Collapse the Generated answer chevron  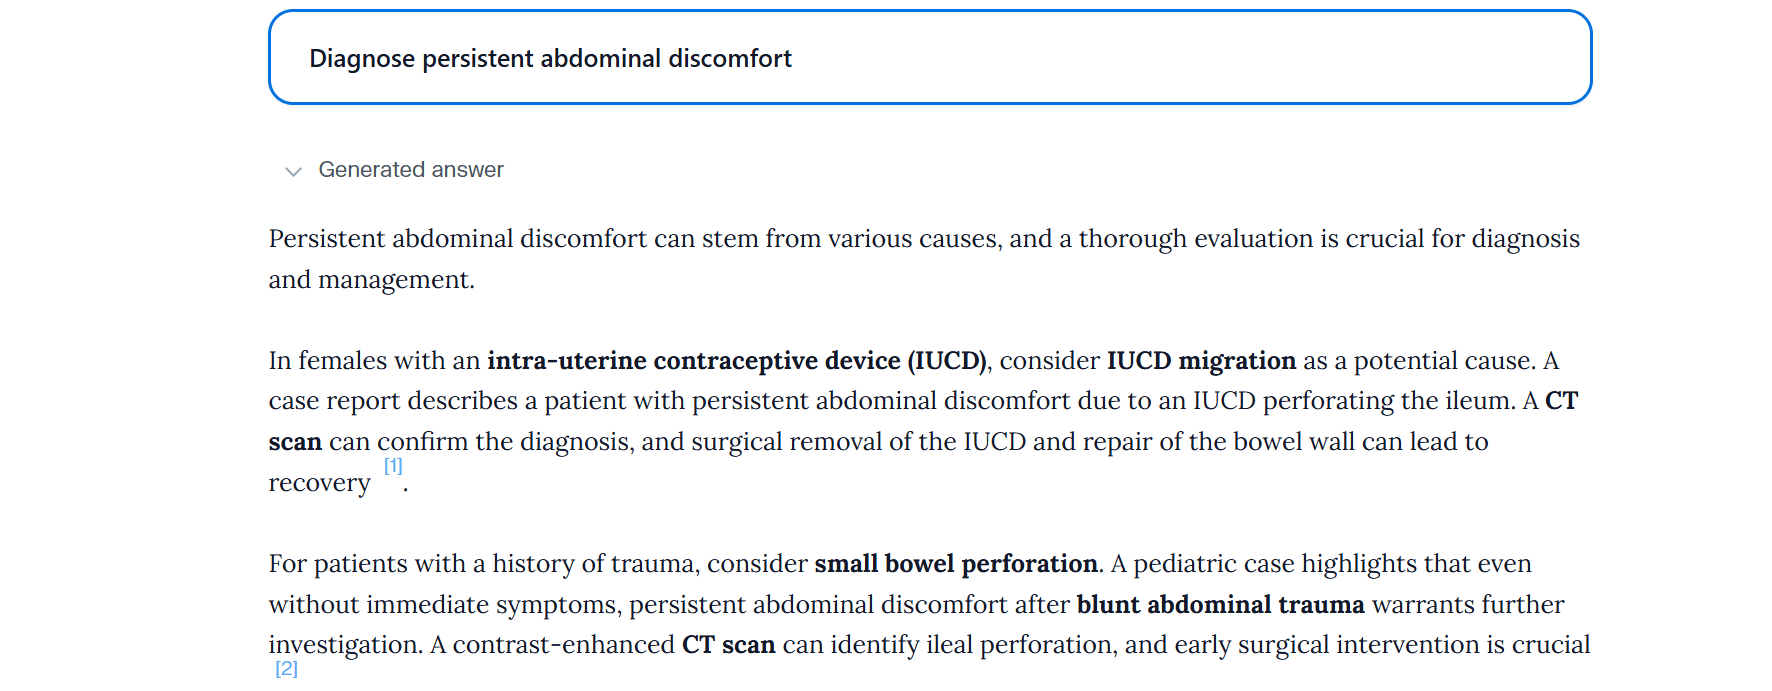click(x=293, y=171)
